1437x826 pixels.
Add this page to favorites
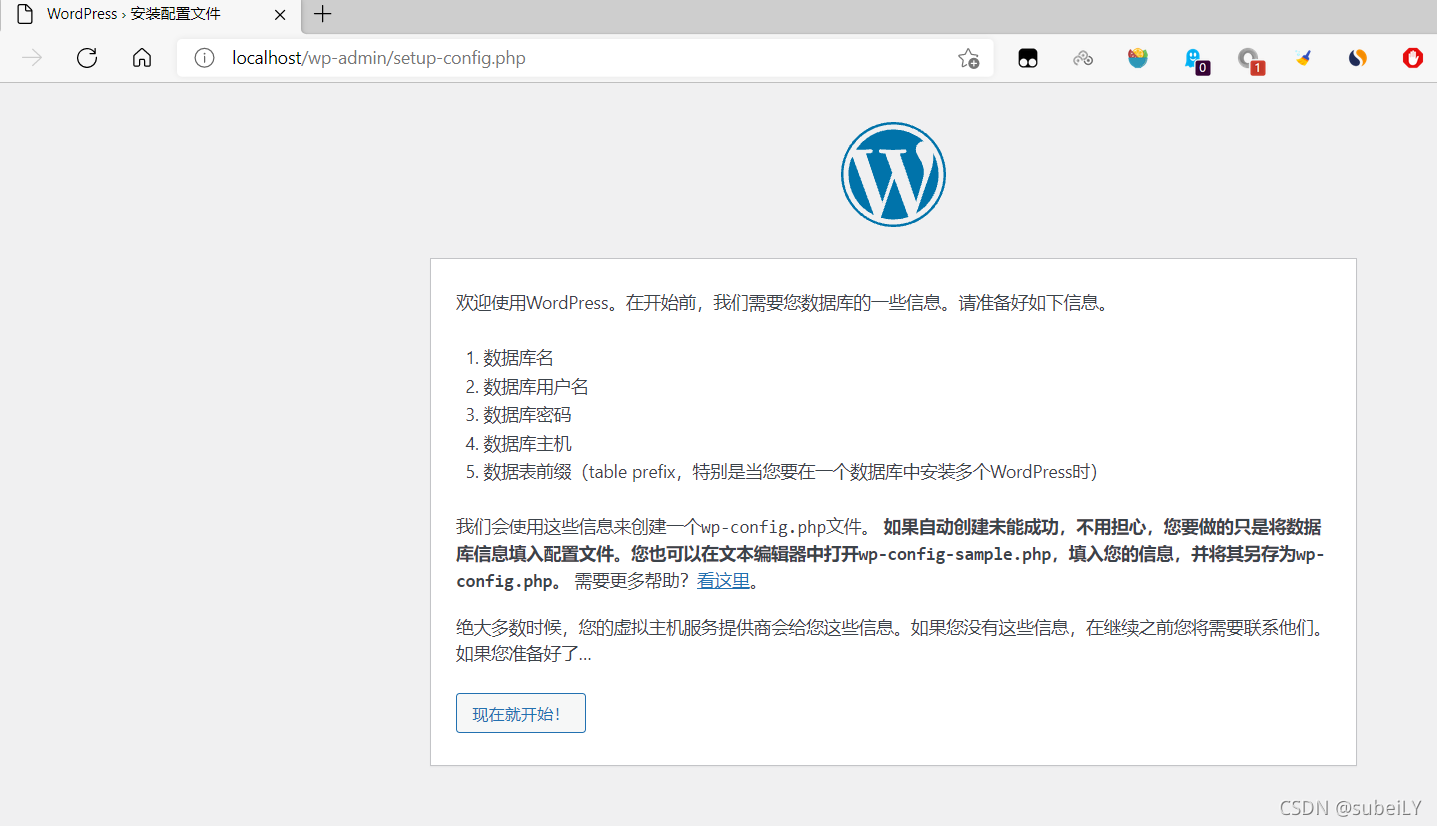click(968, 58)
